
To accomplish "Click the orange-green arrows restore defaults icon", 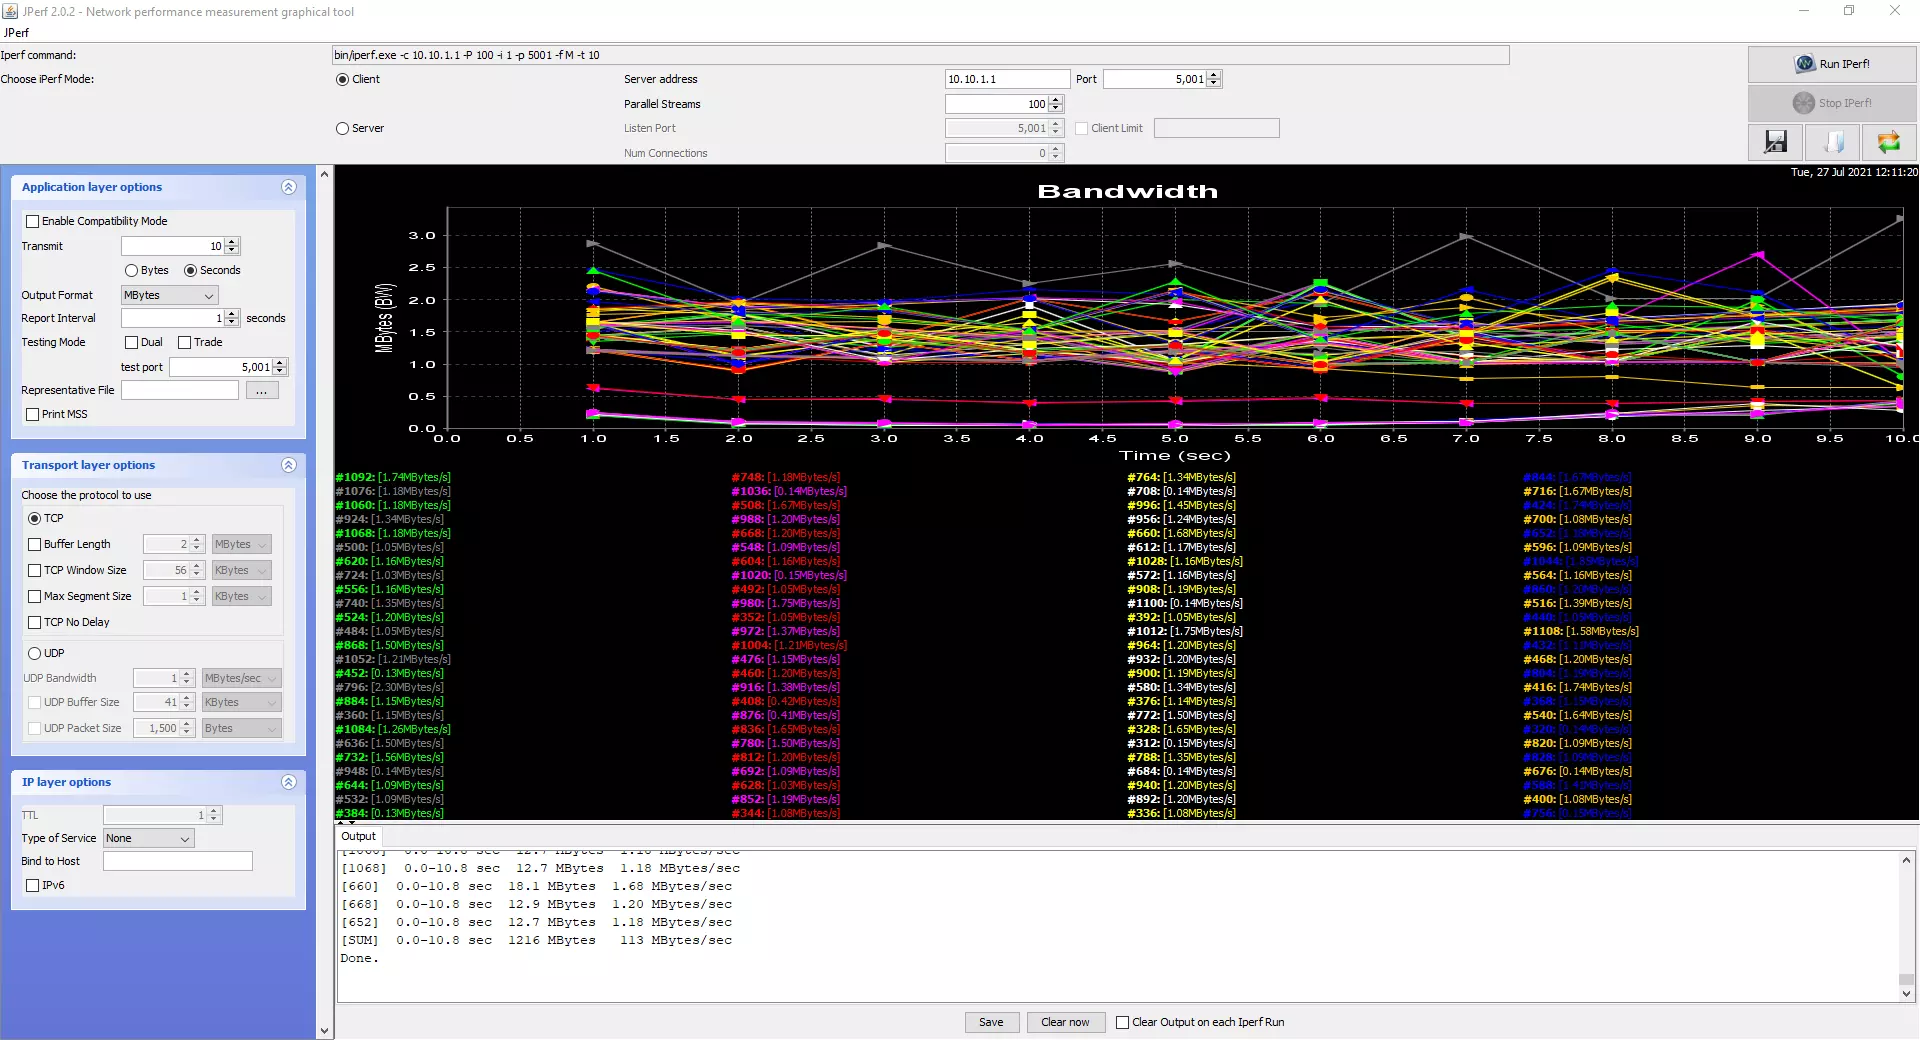I will pyautogui.click(x=1889, y=142).
